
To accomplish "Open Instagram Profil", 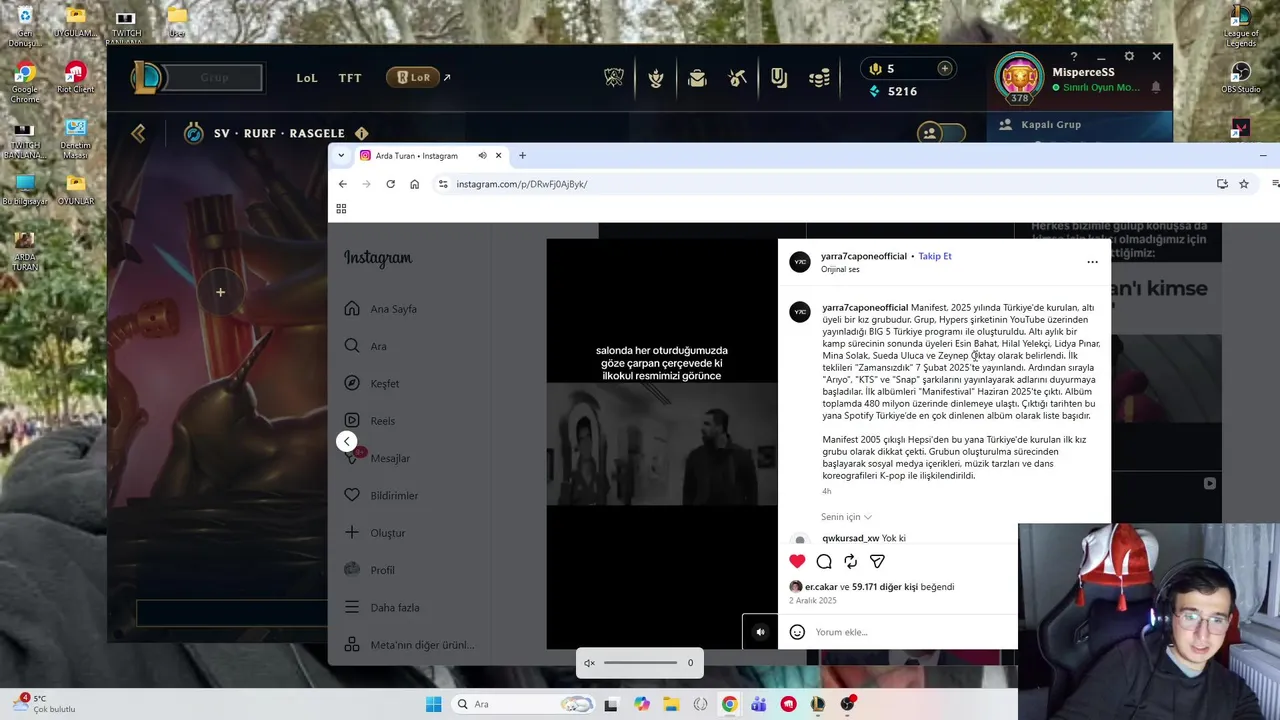I will click(x=369, y=570).
